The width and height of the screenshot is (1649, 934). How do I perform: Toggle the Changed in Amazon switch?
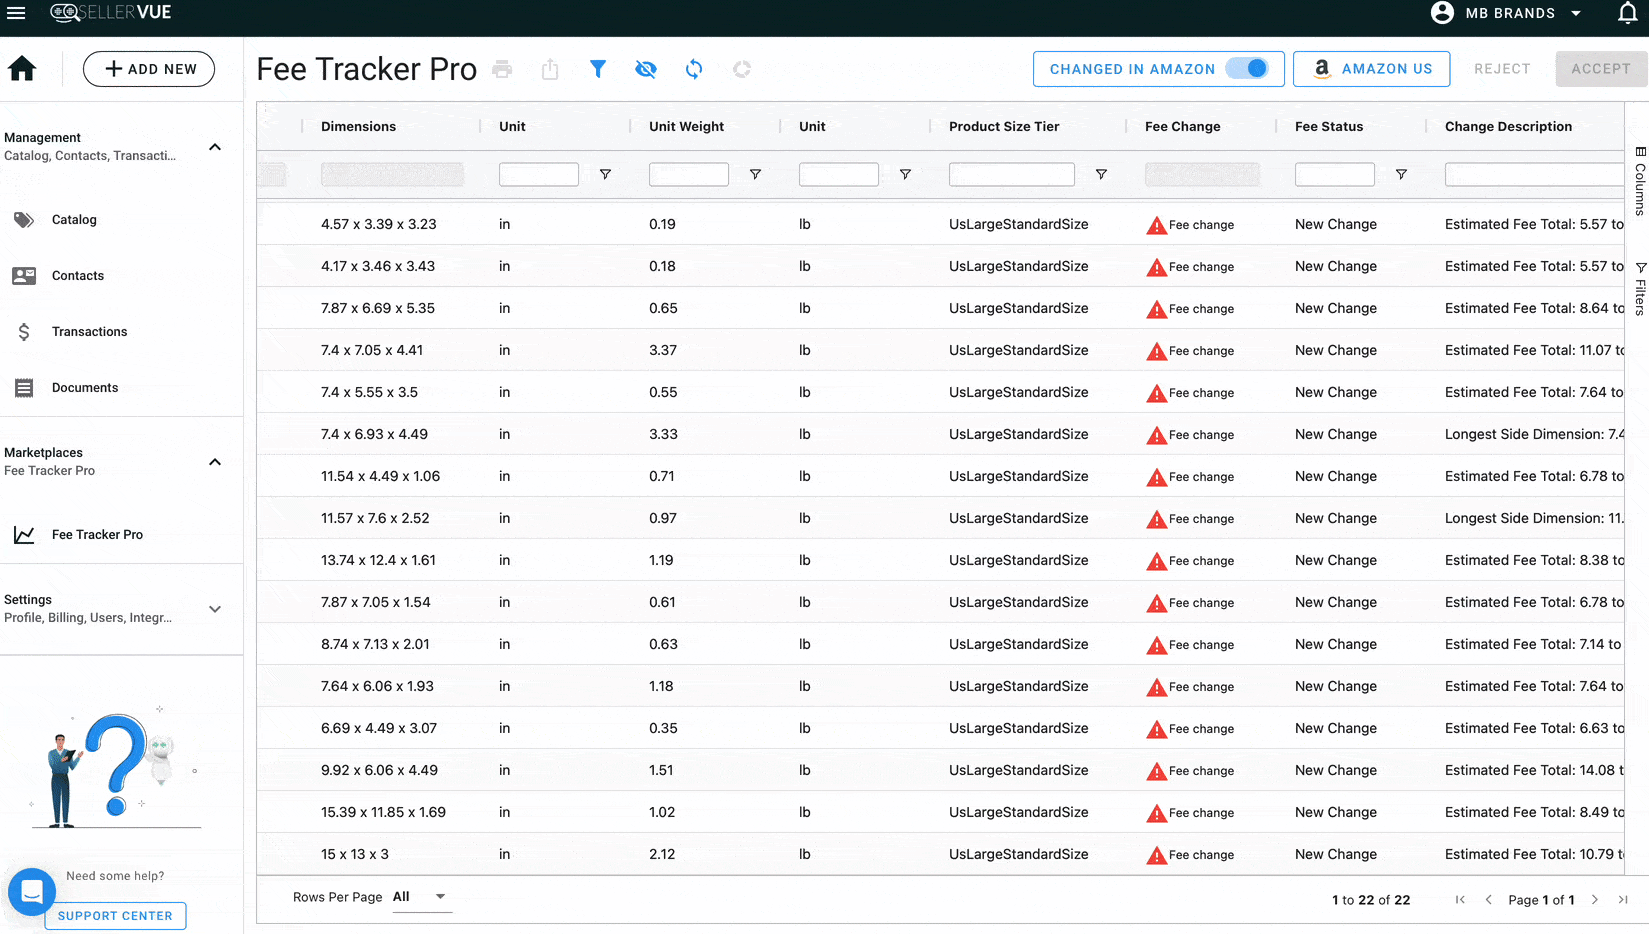1247,68
